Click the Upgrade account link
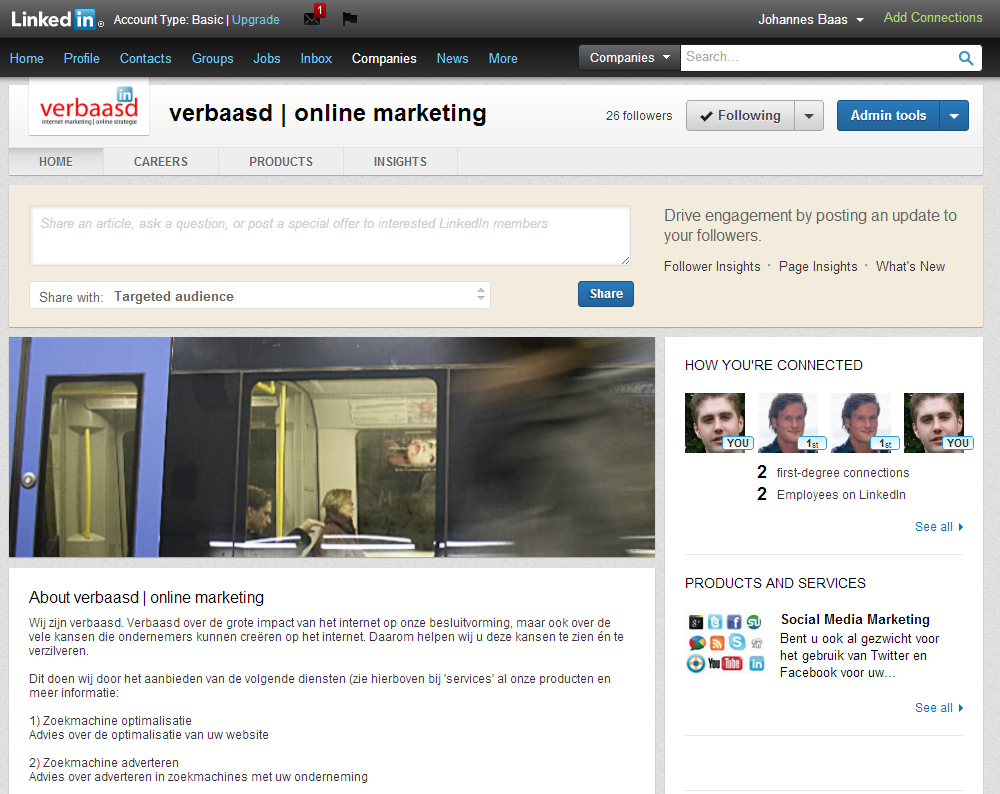Screen dimensions: 1000x794 click(256, 20)
